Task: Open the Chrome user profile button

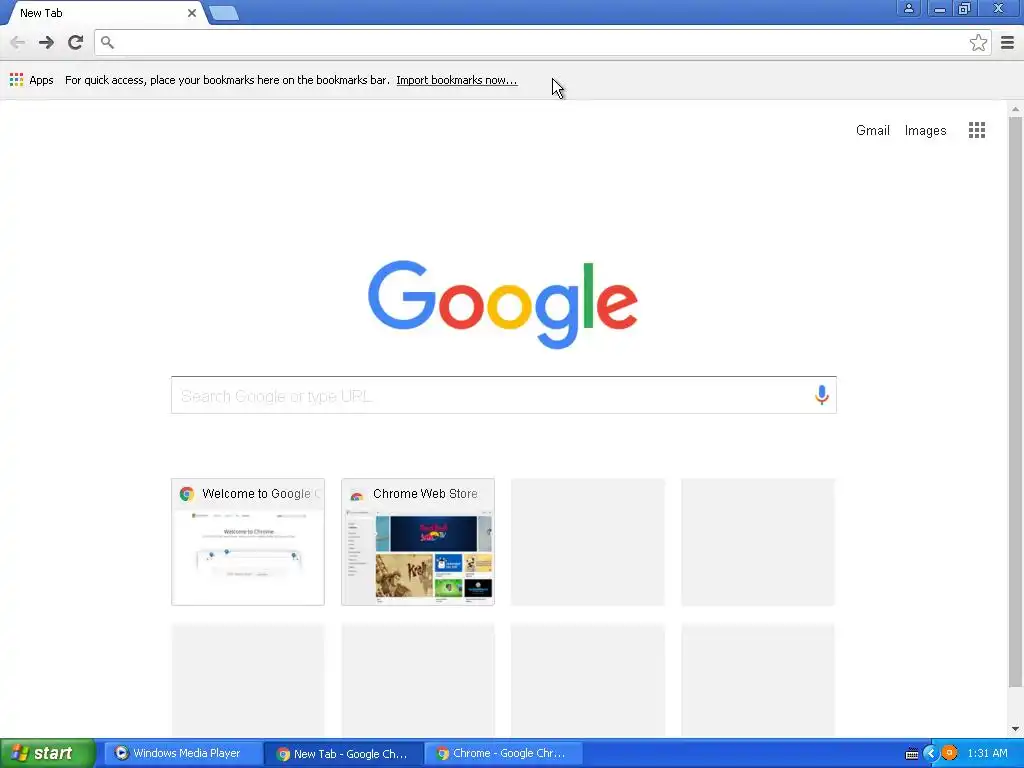Action: click(908, 8)
